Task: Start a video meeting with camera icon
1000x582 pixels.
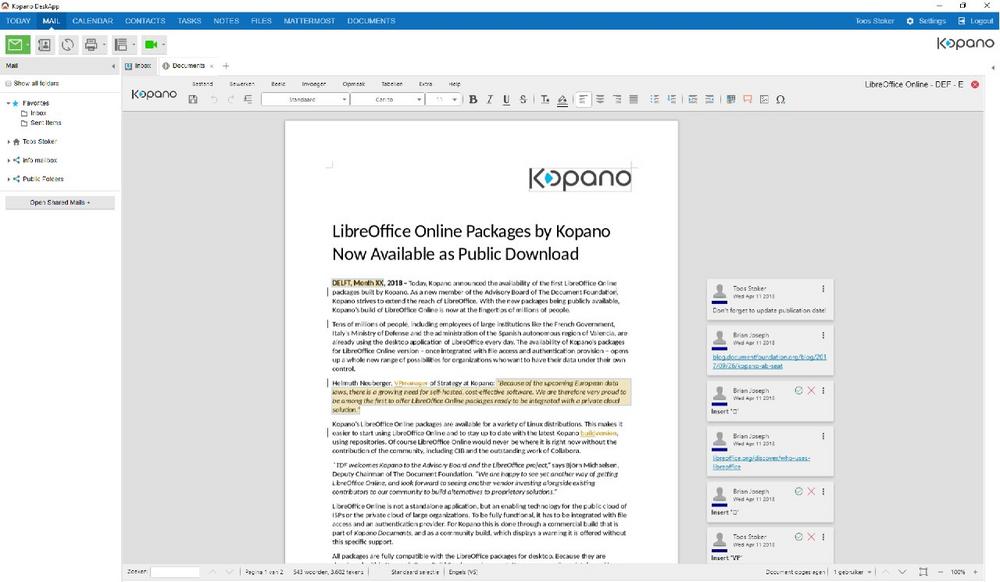Action: tap(150, 44)
